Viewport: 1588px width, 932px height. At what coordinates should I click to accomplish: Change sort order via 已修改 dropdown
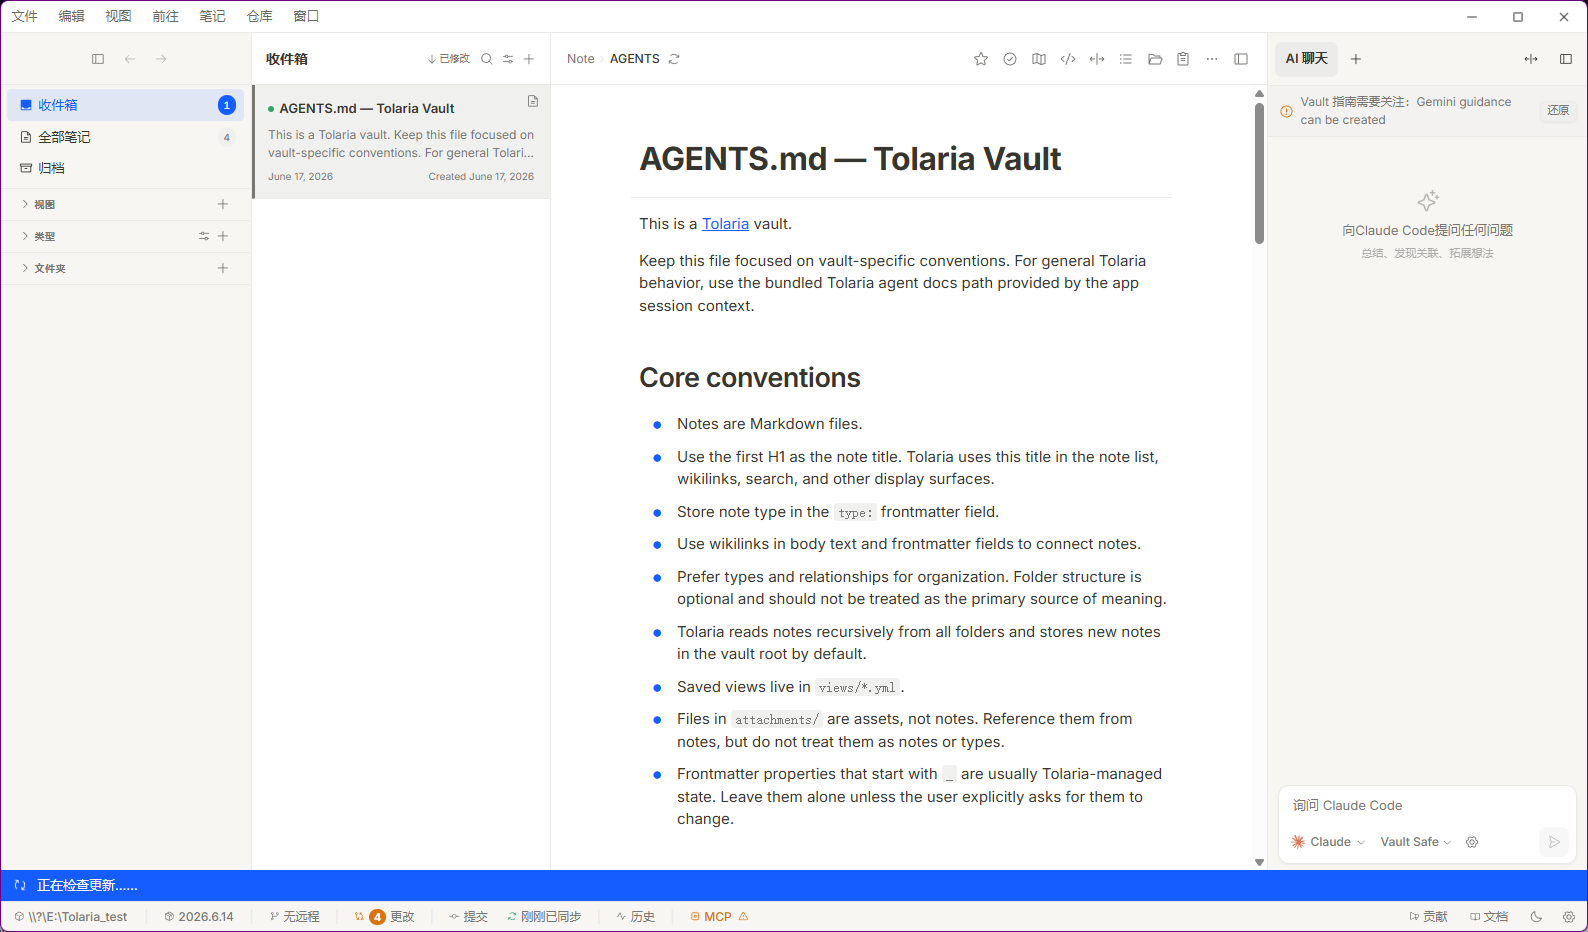(448, 59)
